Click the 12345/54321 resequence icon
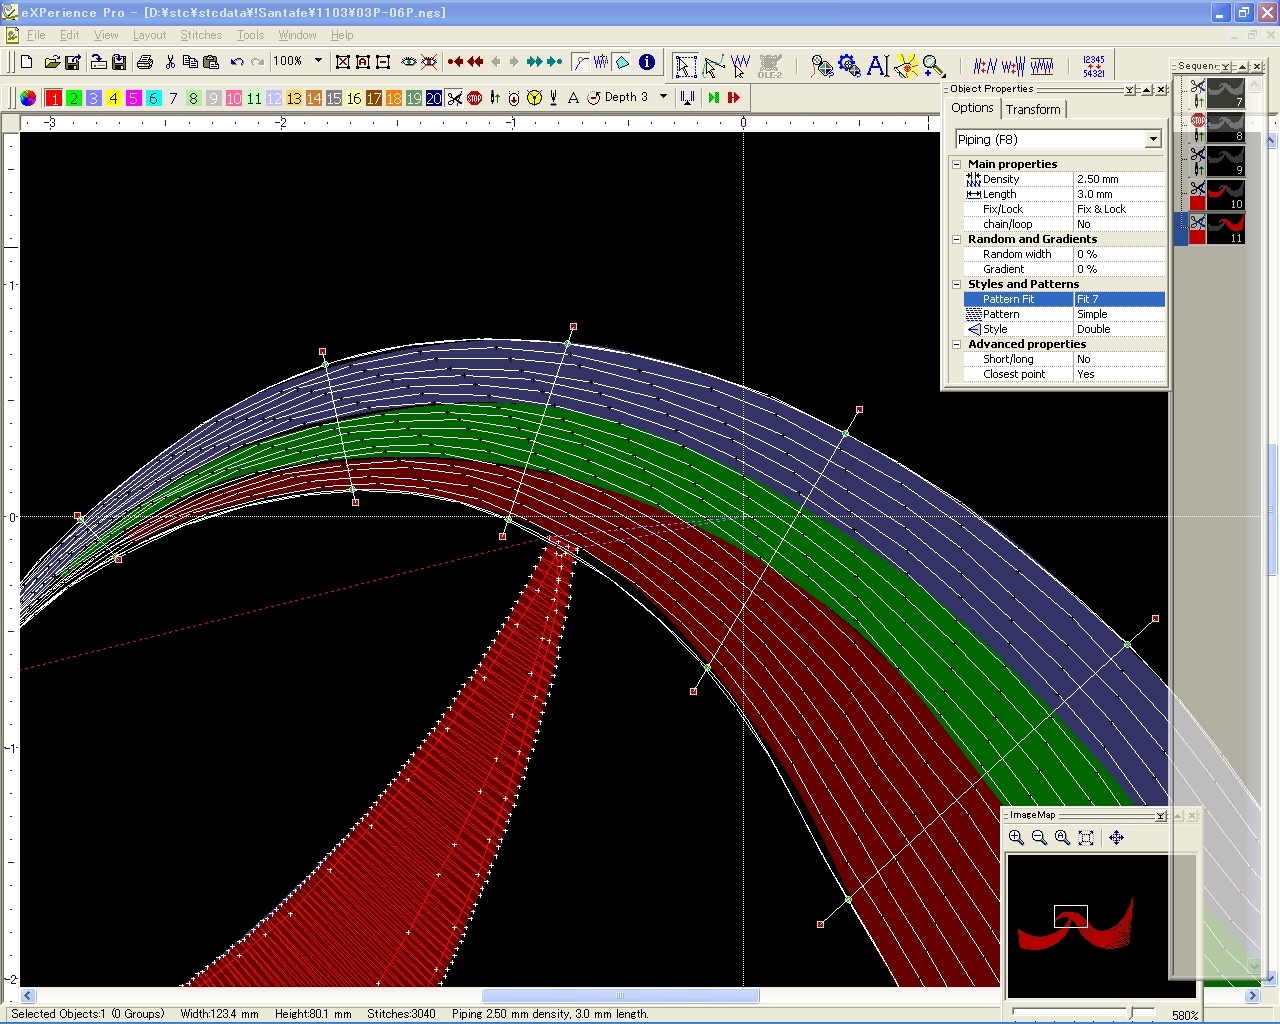Viewport: 1280px width, 1024px height. pos(1094,66)
